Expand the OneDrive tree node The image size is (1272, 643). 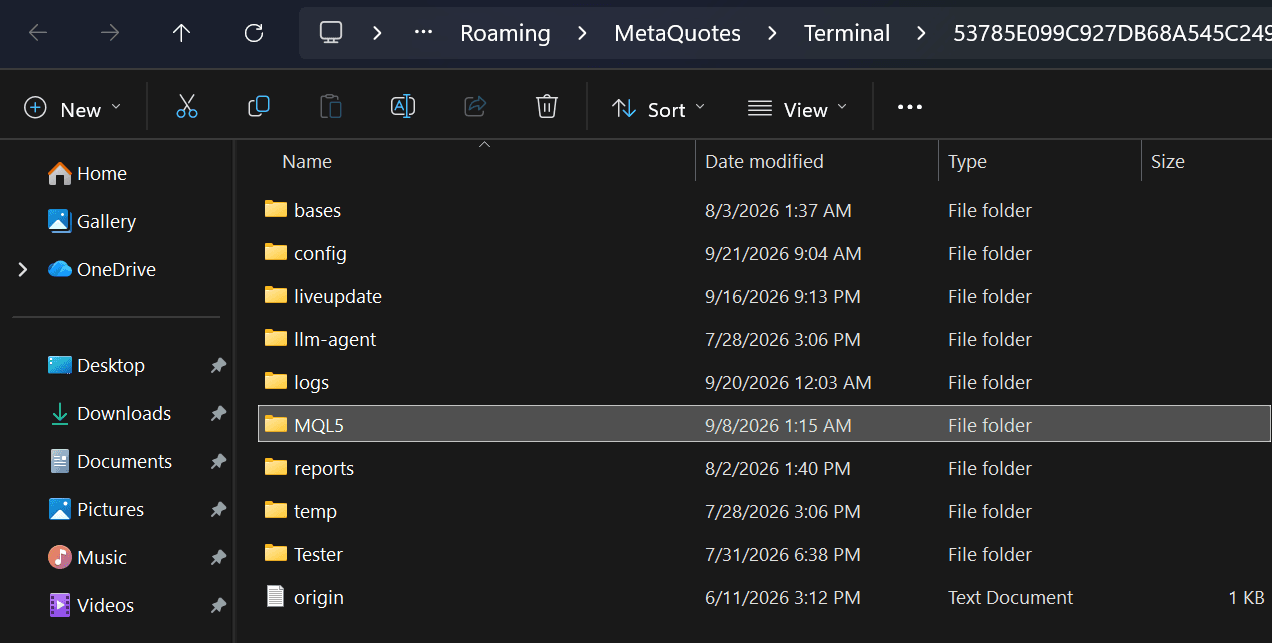pyautogui.click(x=23, y=269)
